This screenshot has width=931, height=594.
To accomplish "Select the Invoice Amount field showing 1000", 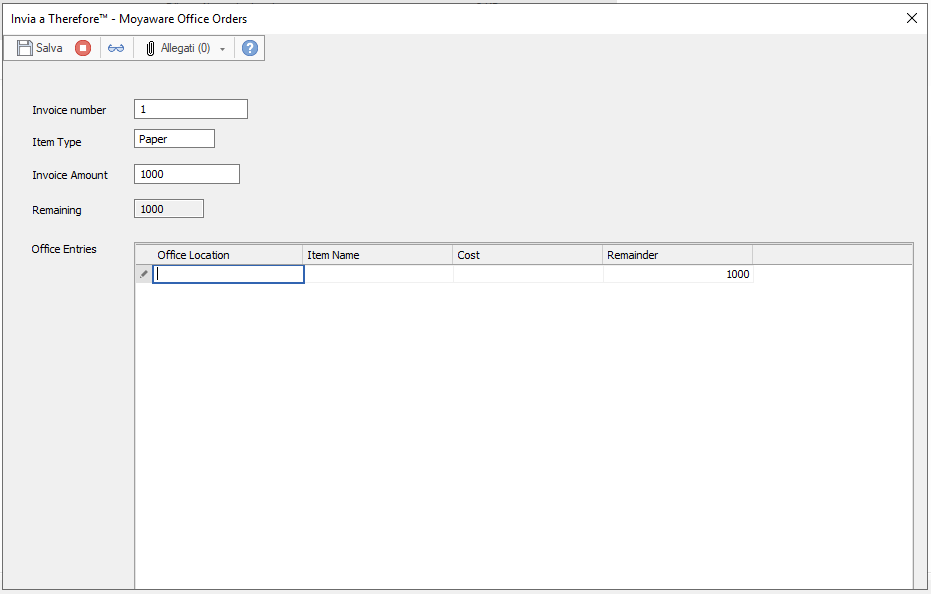I will (x=186, y=173).
